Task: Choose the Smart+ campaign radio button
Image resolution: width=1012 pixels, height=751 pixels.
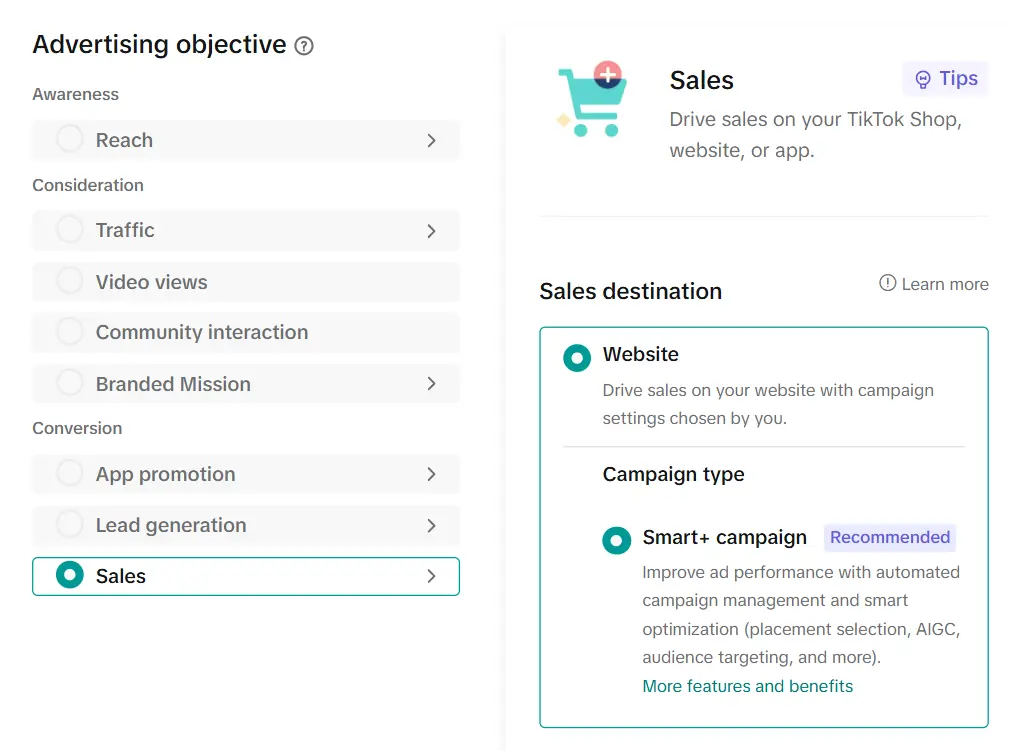Action: click(x=617, y=540)
